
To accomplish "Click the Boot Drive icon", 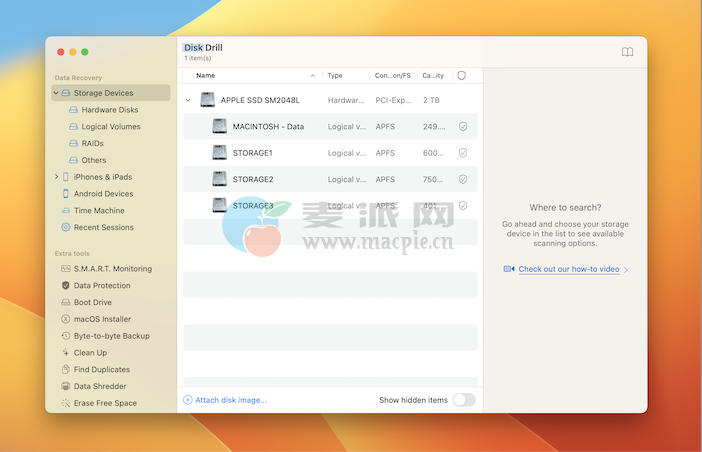I will [66, 302].
